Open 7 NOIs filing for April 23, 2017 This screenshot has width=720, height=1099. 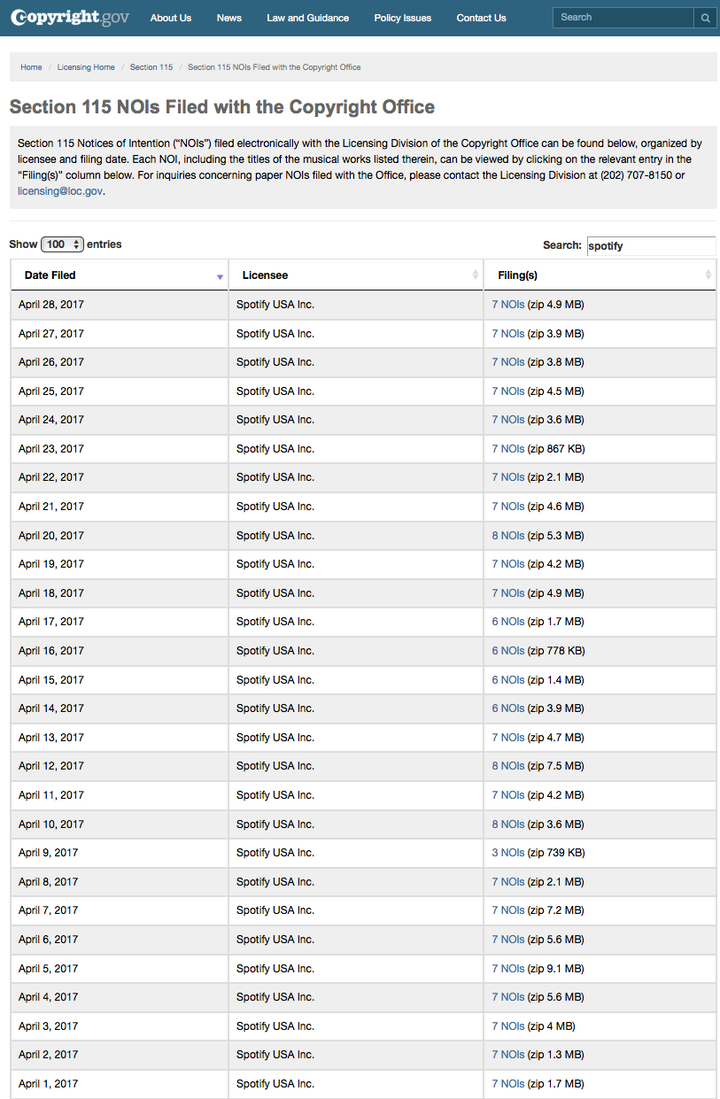point(508,449)
